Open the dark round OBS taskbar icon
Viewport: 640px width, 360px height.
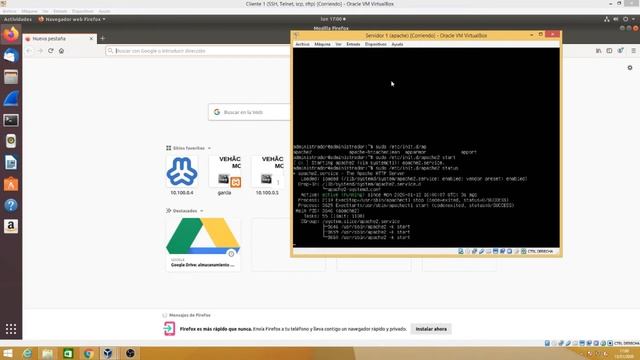(130, 353)
